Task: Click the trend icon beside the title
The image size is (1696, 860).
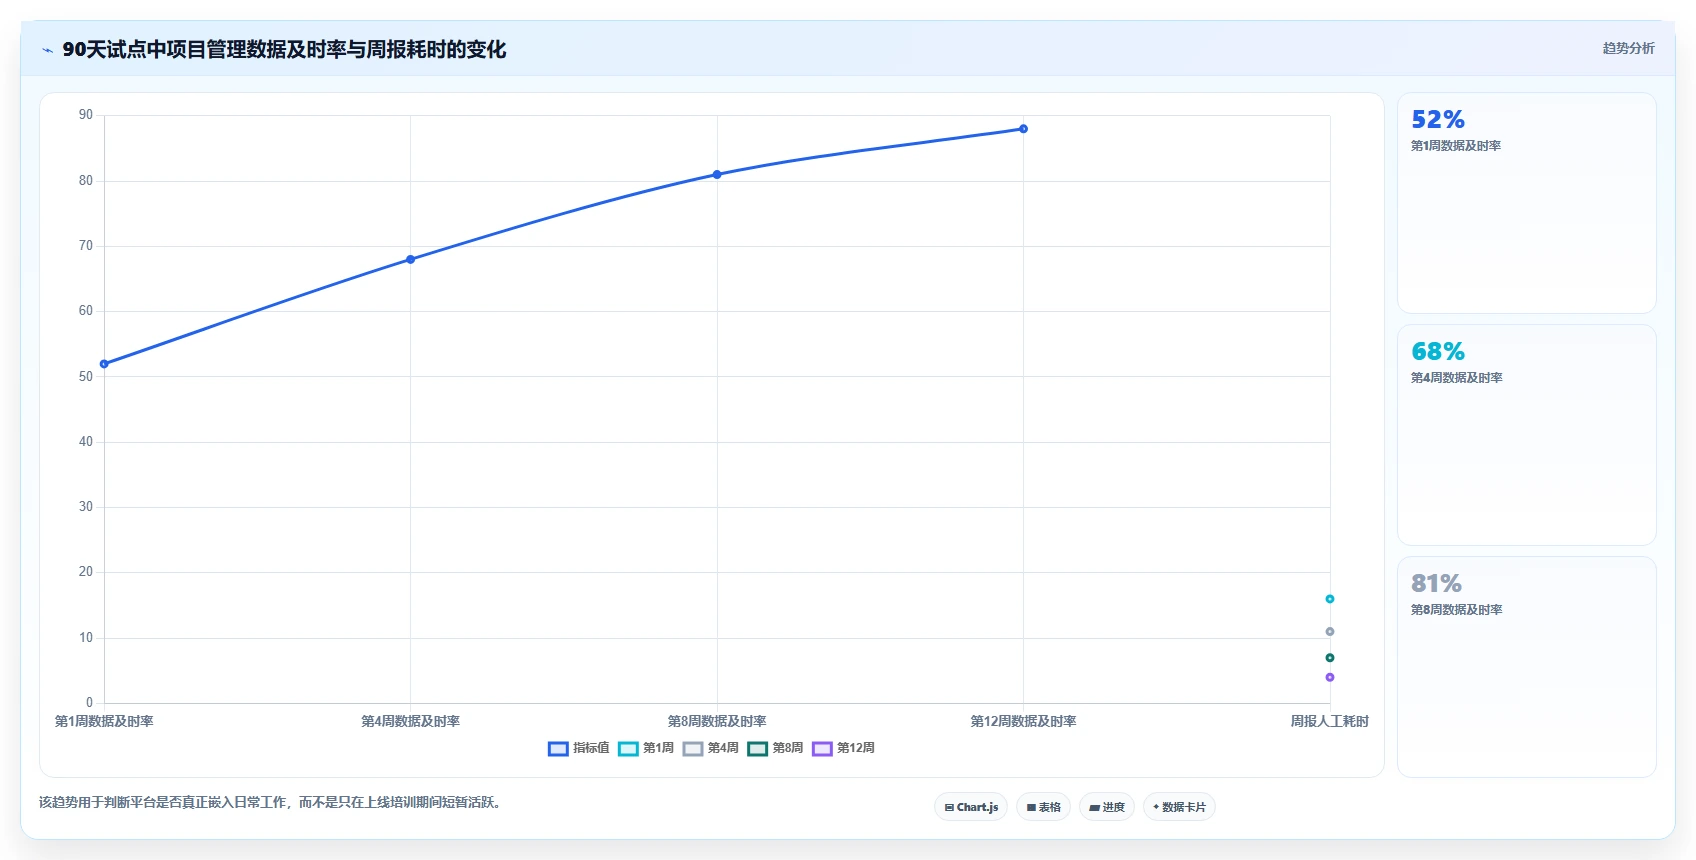Action: pos(47,50)
